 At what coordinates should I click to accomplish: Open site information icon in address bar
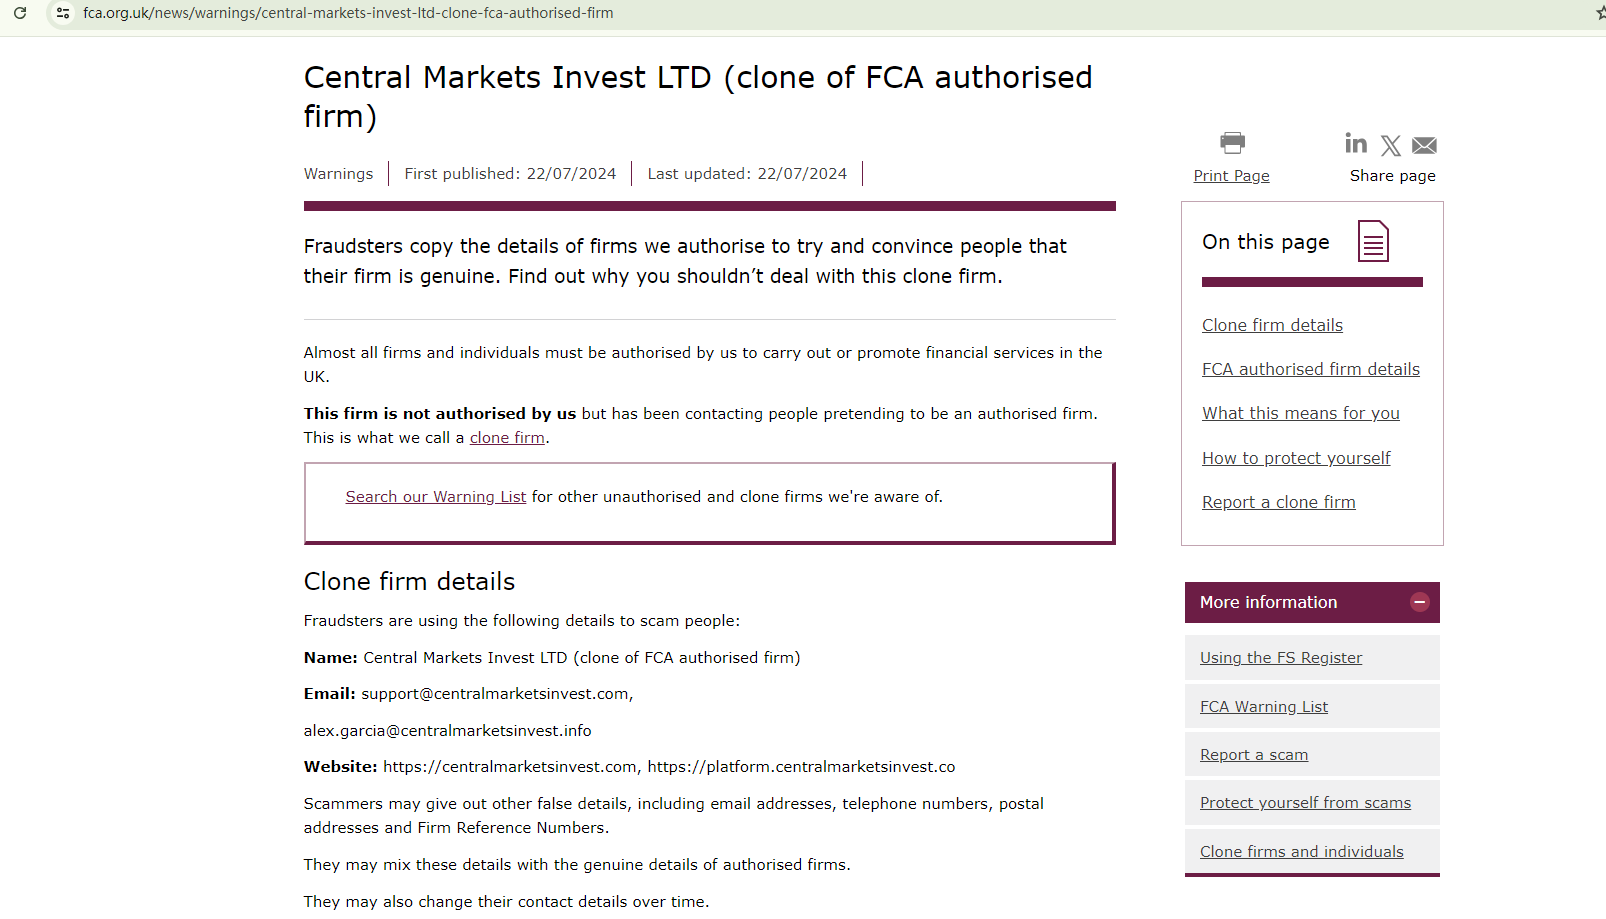click(x=62, y=13)
